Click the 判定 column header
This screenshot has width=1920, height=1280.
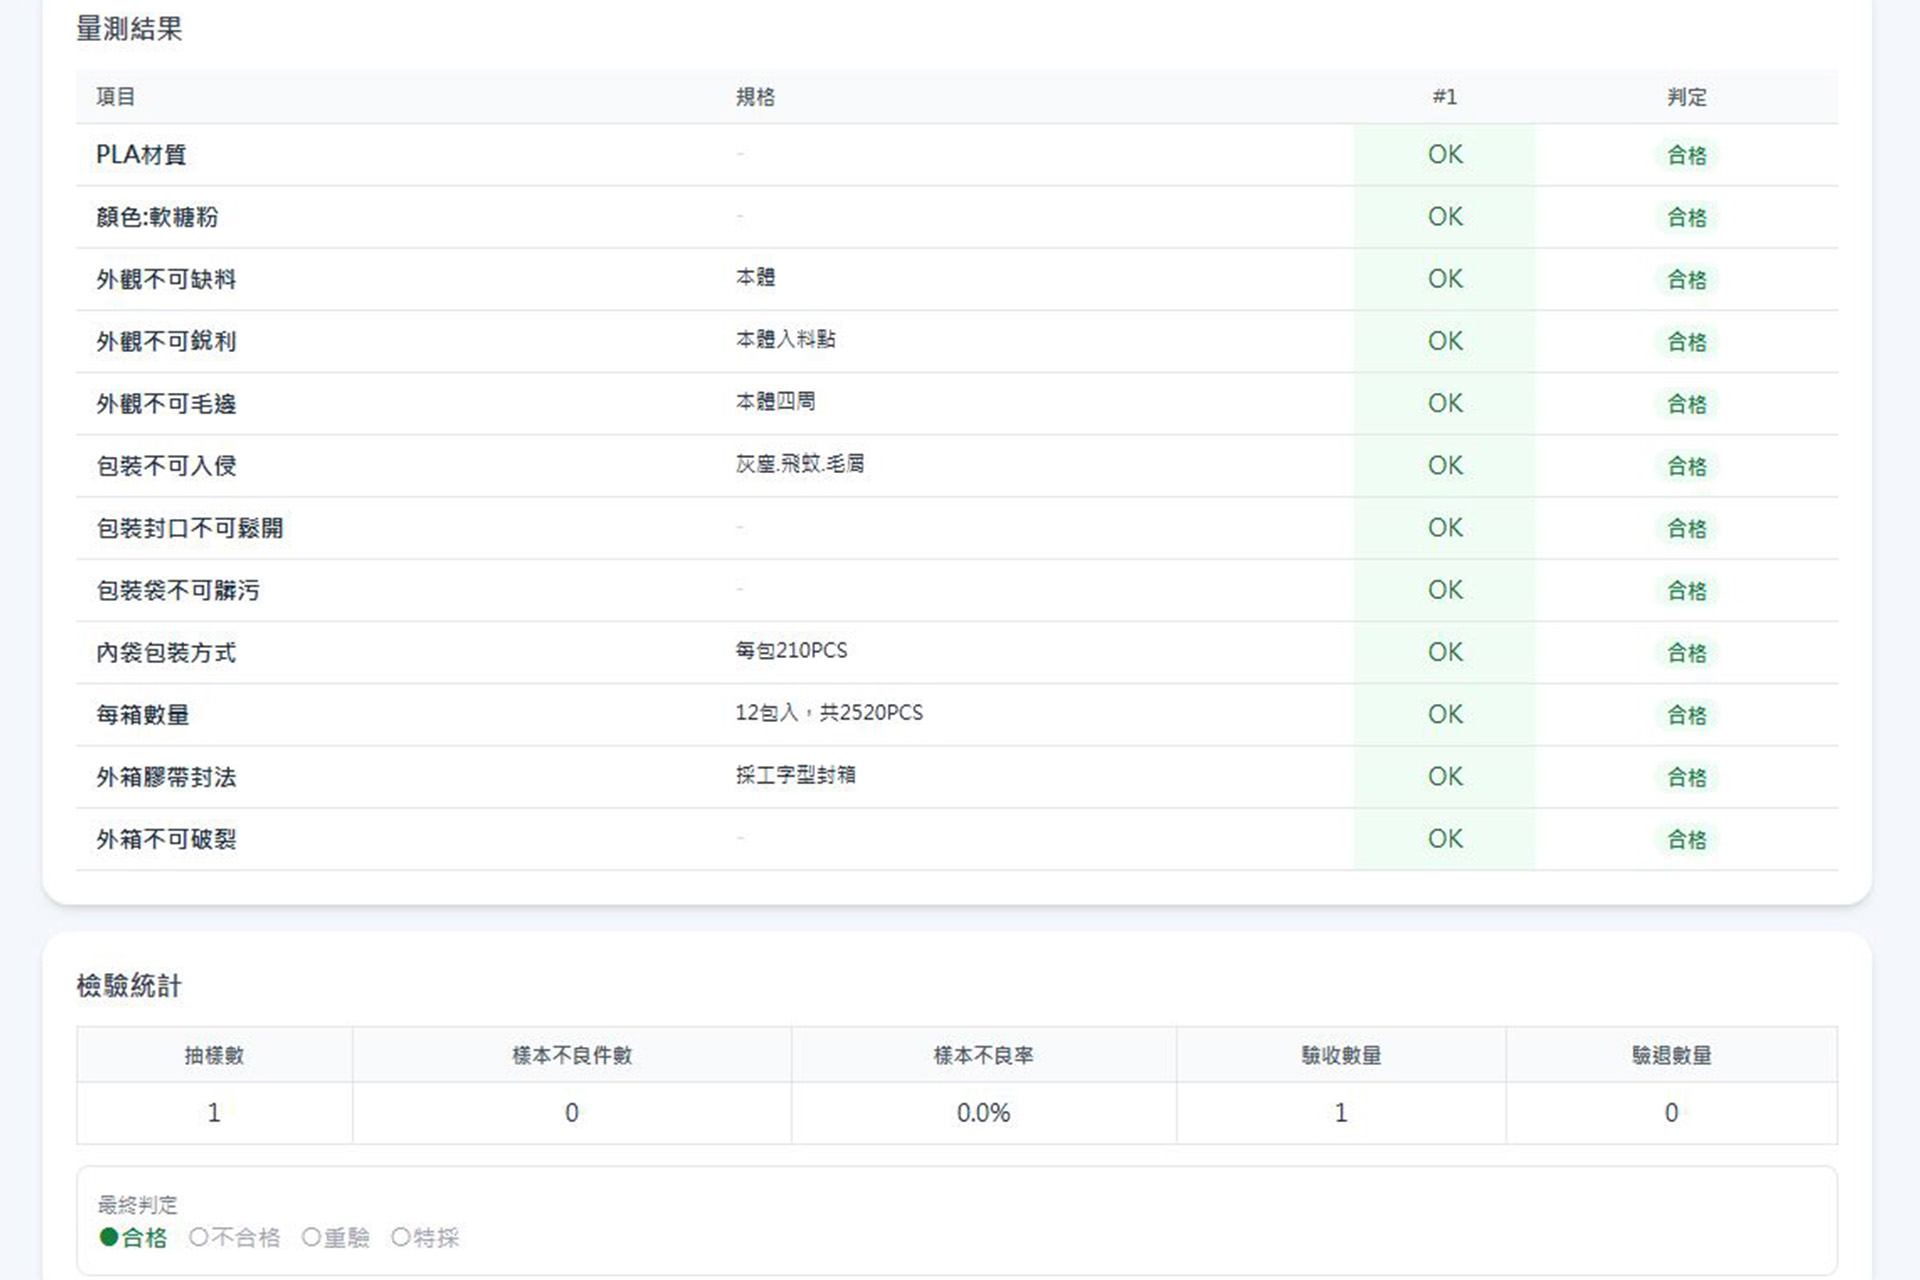click(1687, 97)
